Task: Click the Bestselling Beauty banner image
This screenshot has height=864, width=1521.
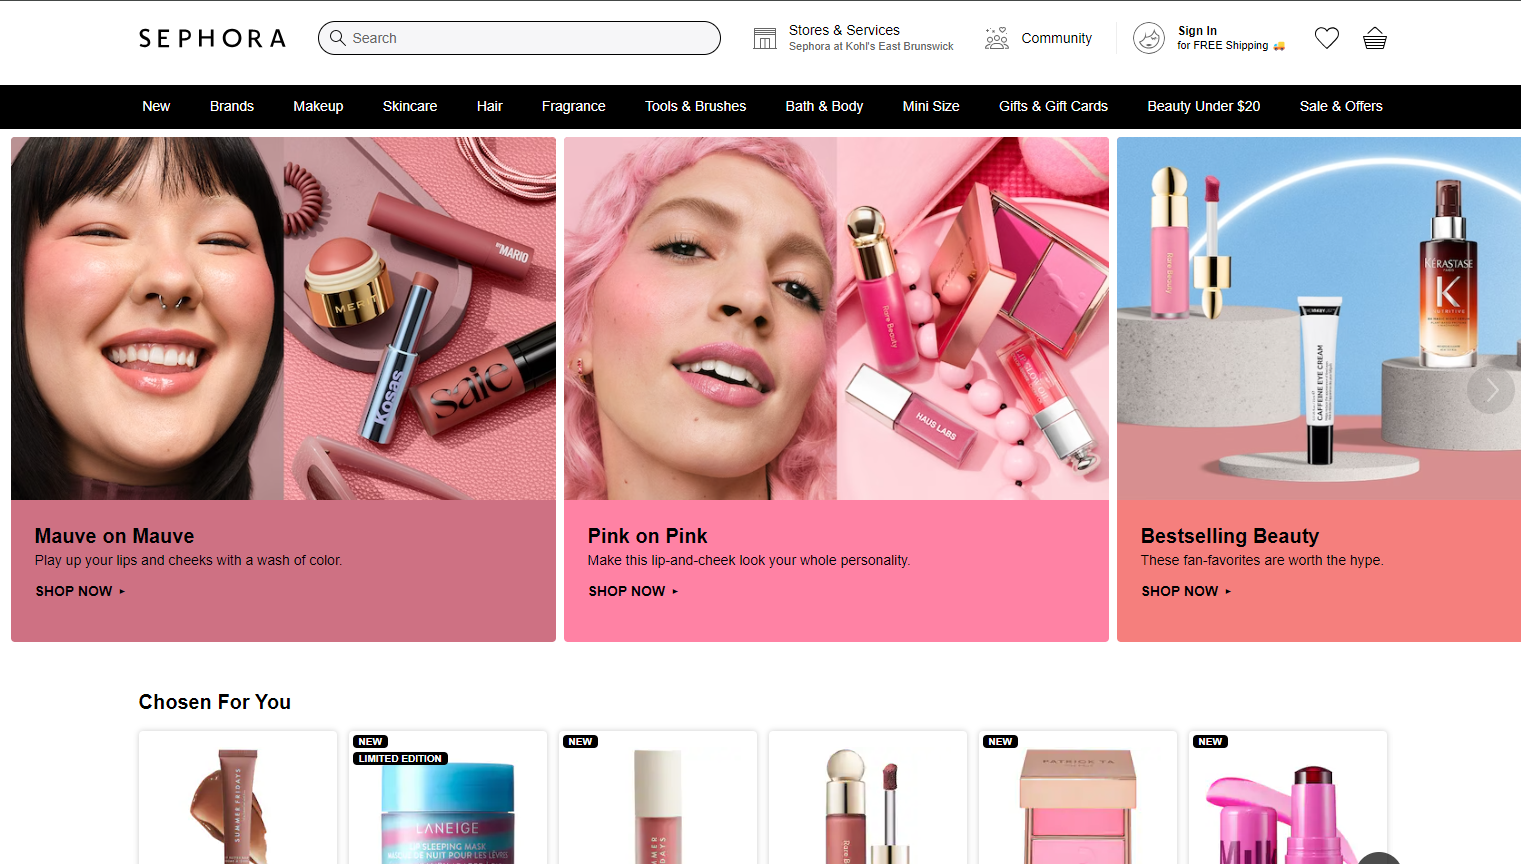Action: (x=1319, y=318)
